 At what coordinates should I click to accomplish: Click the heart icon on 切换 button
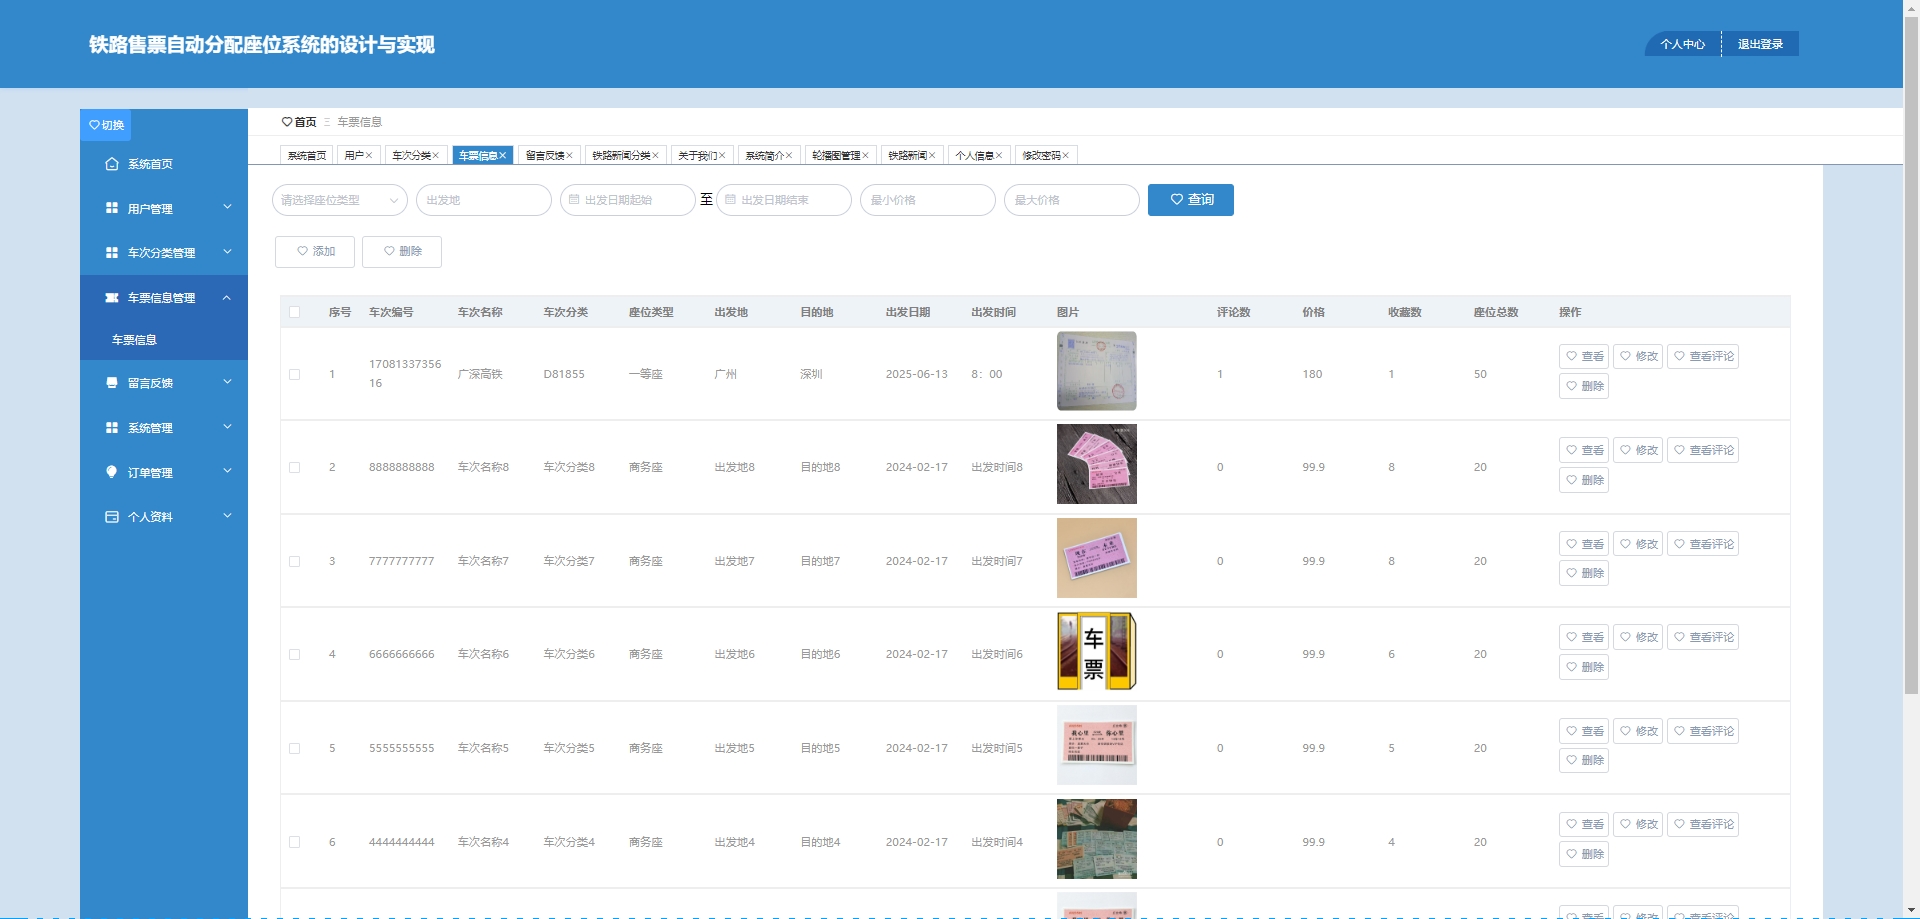(94, 125)
